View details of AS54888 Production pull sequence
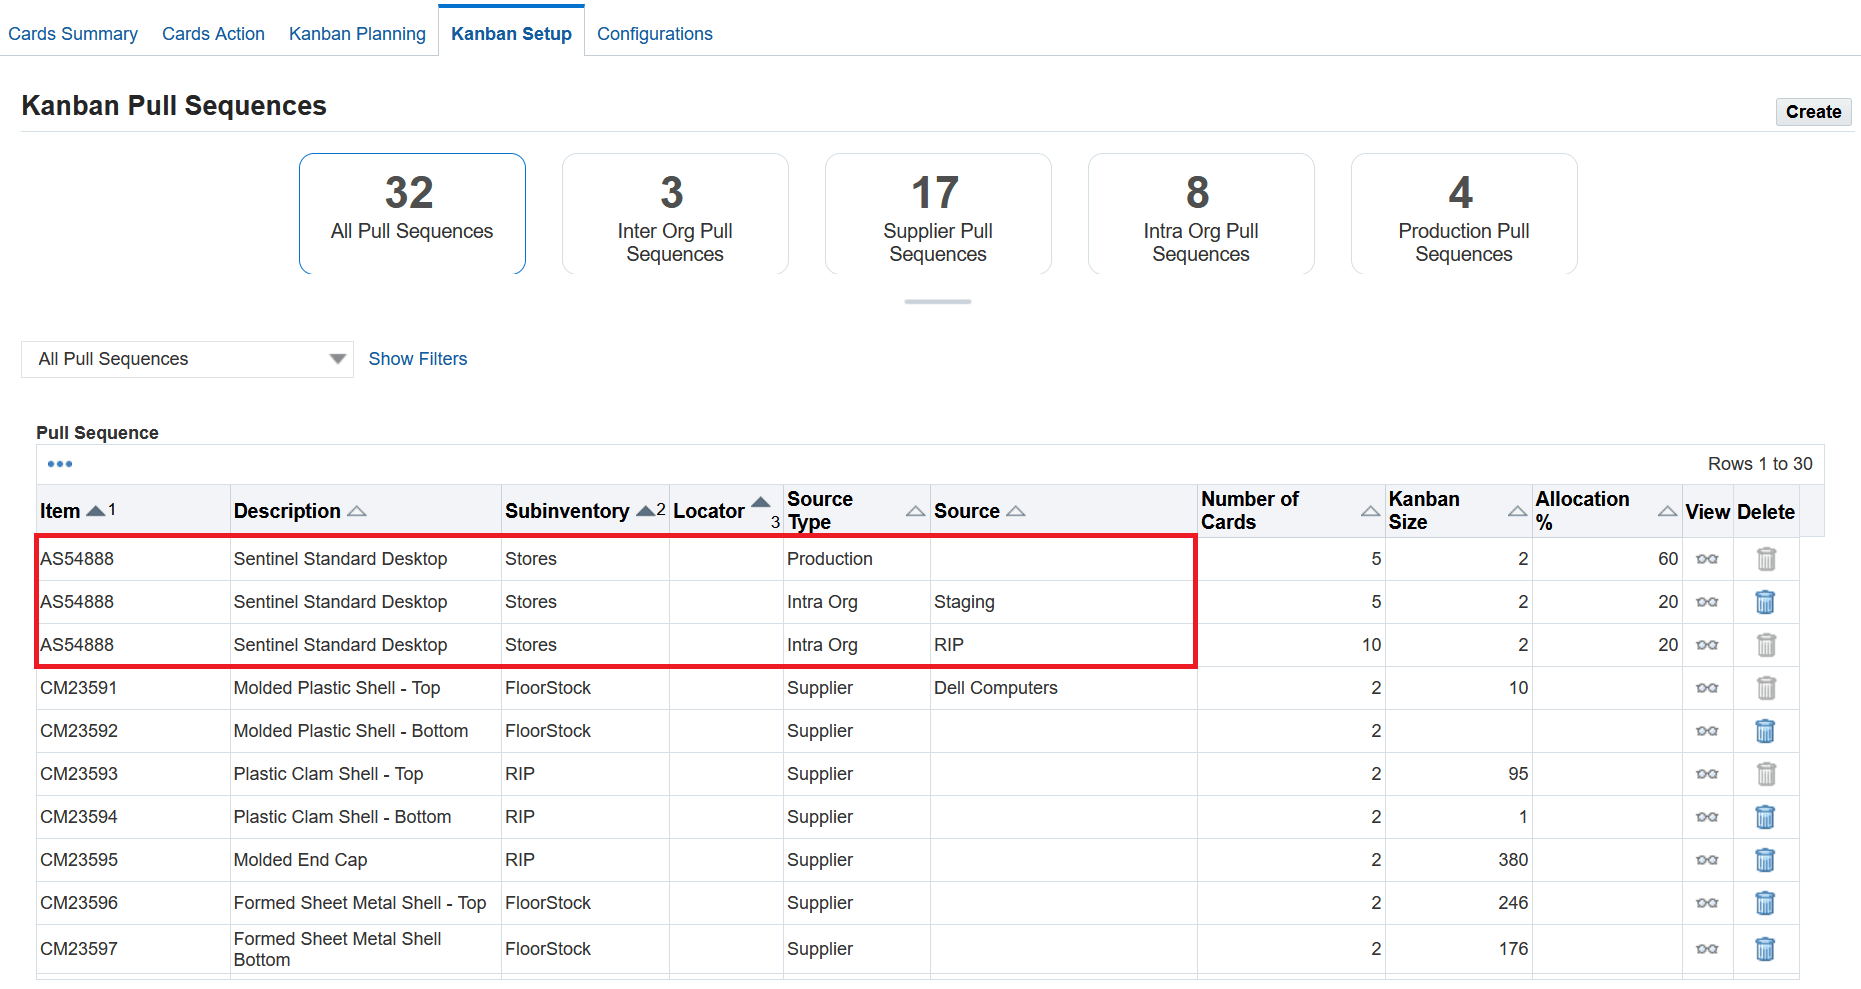 pyautogui.click(x=1707, y=559)
